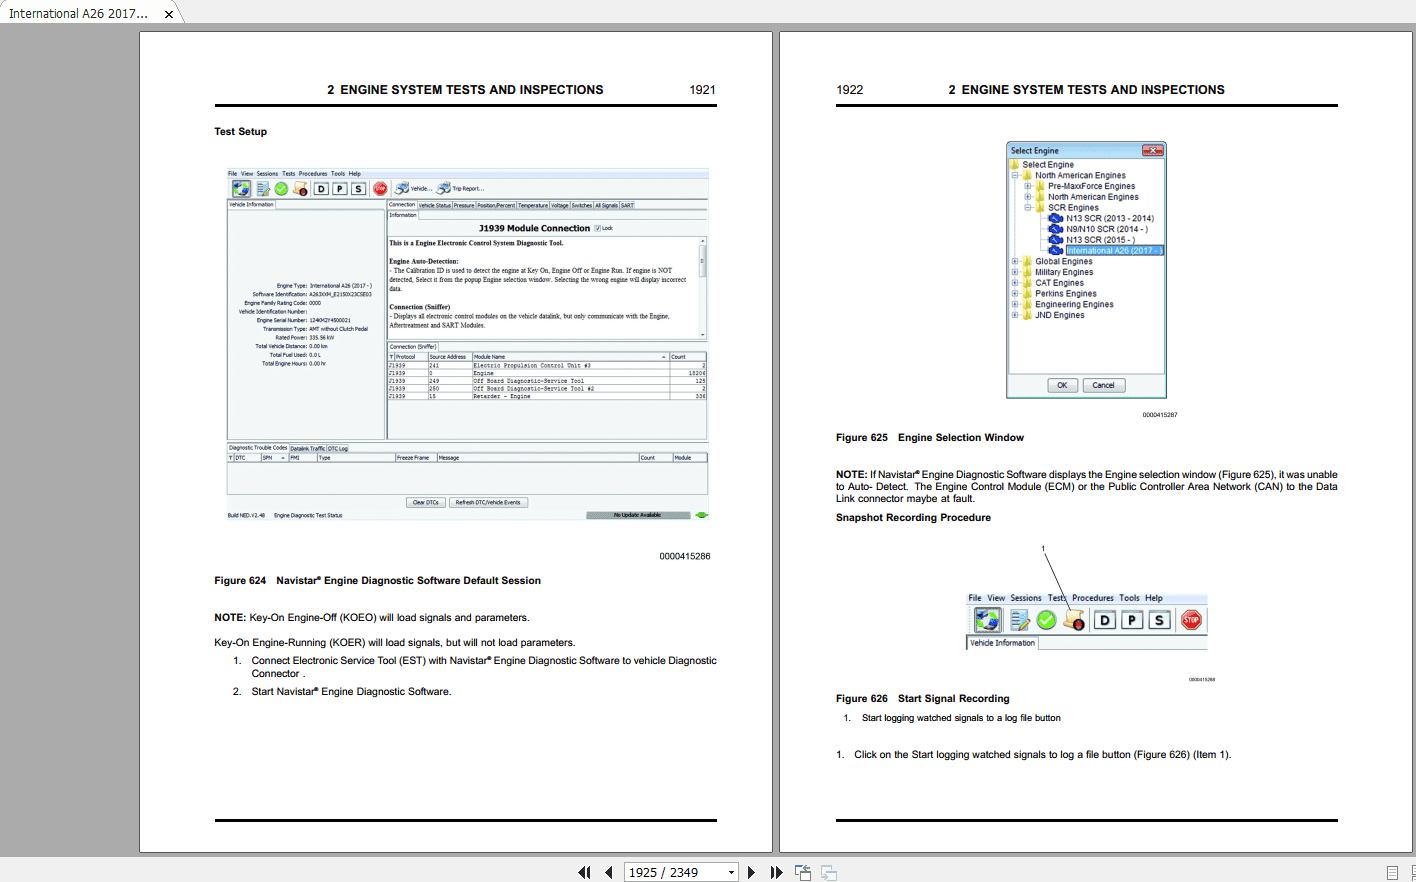The image size is (1416, 882).
Task: Go to the previous page
Action: tap(609, 872)
